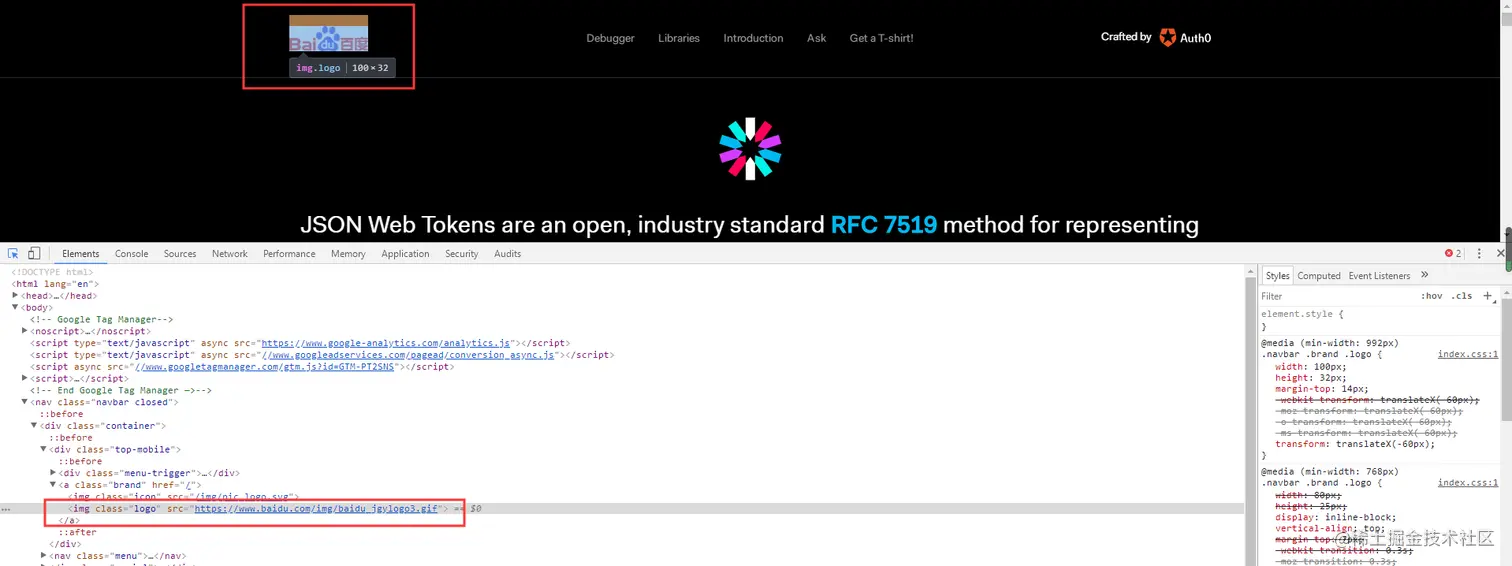This screenshot has width=1512, height=566.
Task: Expand the noscript node
Action: (x=25, y=331)
